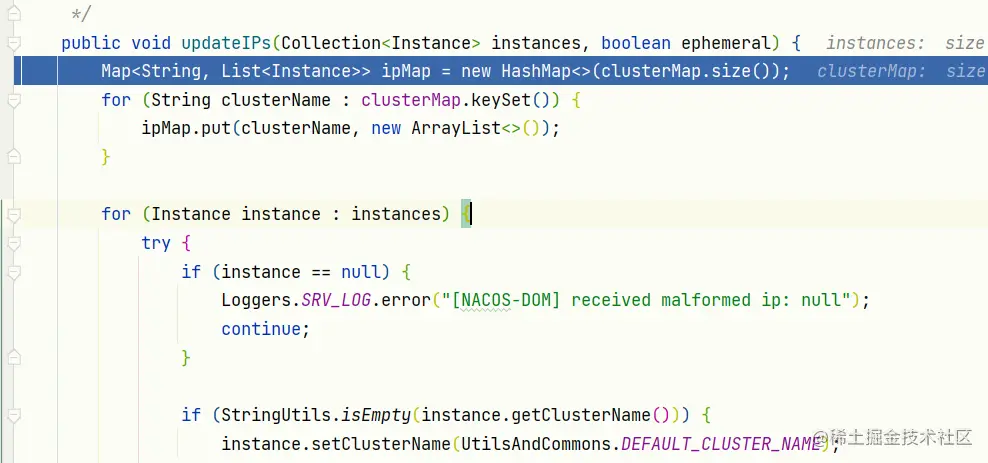Click the 'public' keyword
This screenshot has height=463, width=988.
(x=91, y=43)
